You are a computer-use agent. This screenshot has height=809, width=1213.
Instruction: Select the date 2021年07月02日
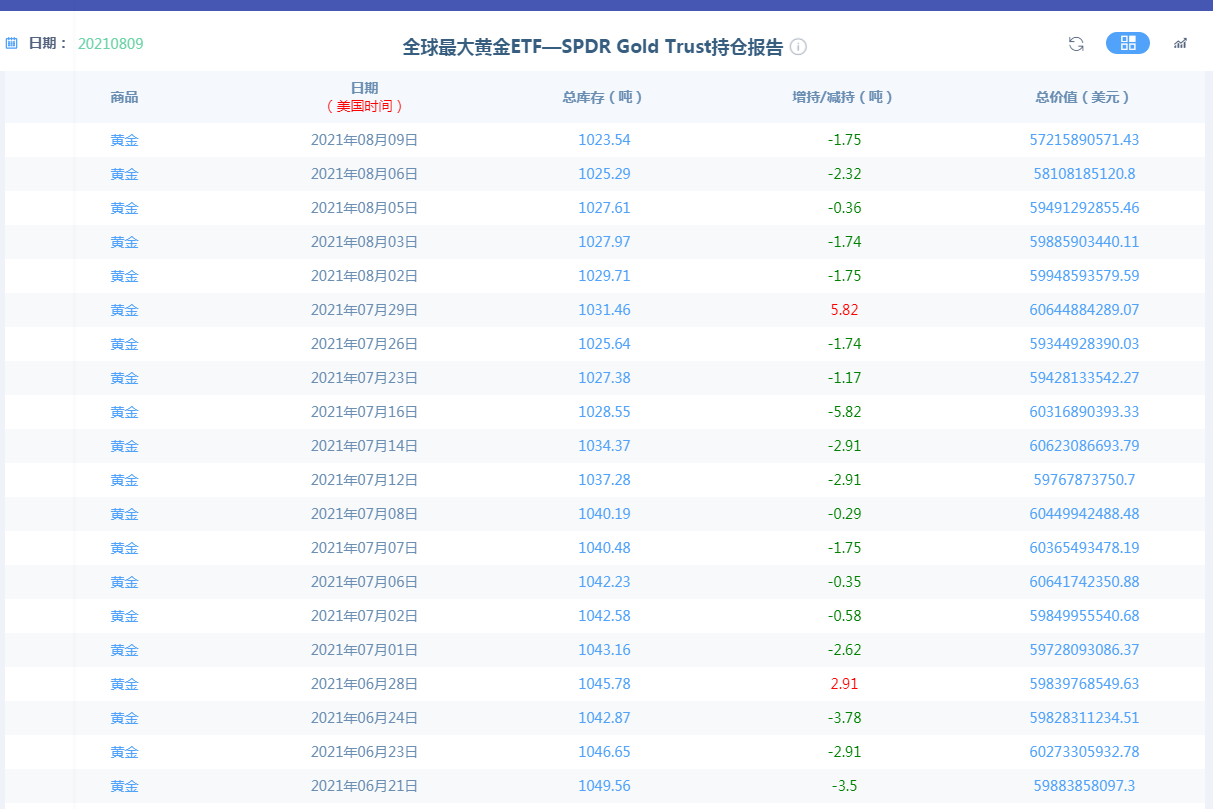click(x=365, y=616)
